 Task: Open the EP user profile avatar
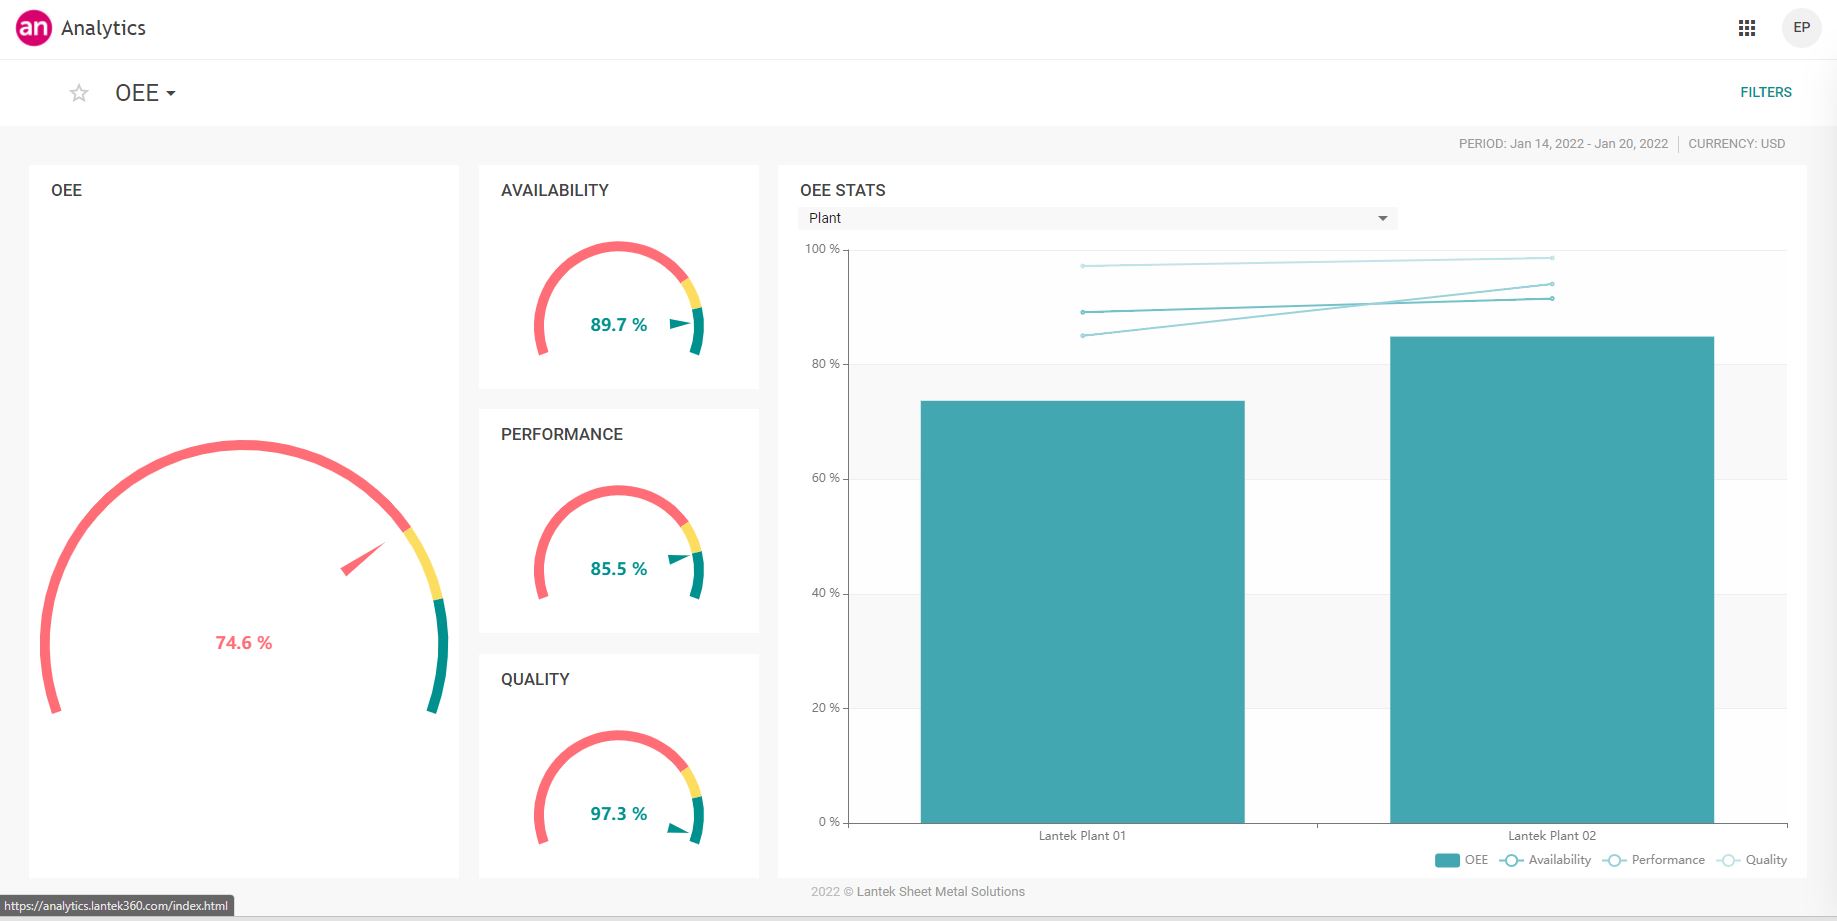[x=1801, y=28]
